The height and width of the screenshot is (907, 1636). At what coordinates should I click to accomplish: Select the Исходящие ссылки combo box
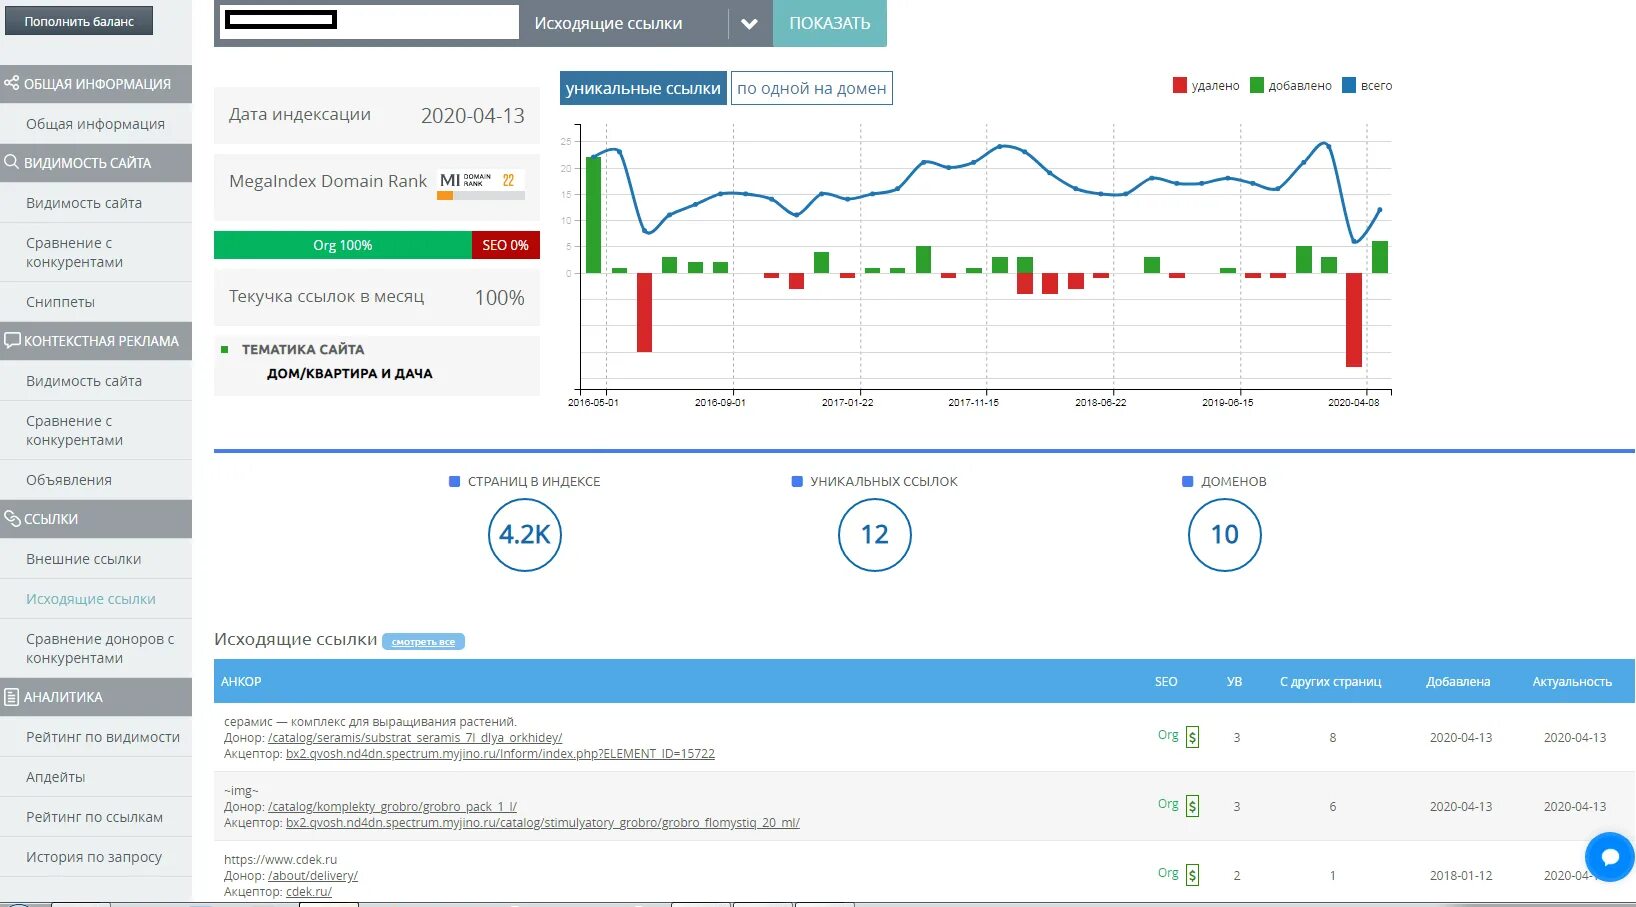[x=646, y=23]
